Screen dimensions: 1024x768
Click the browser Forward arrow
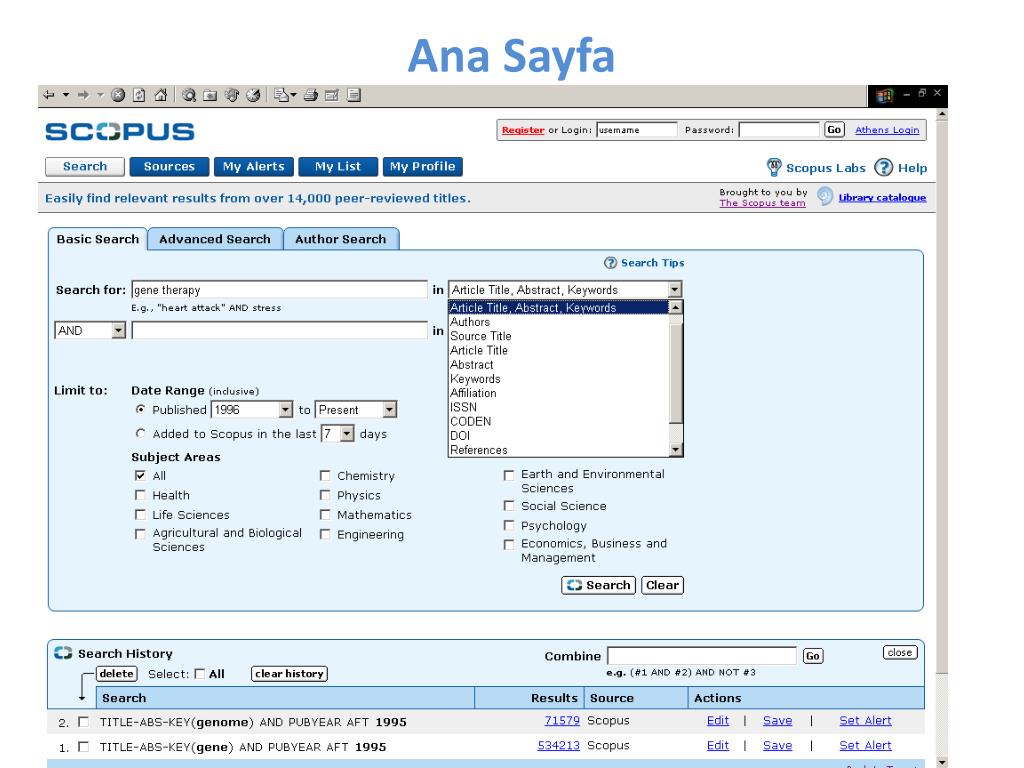83,95
